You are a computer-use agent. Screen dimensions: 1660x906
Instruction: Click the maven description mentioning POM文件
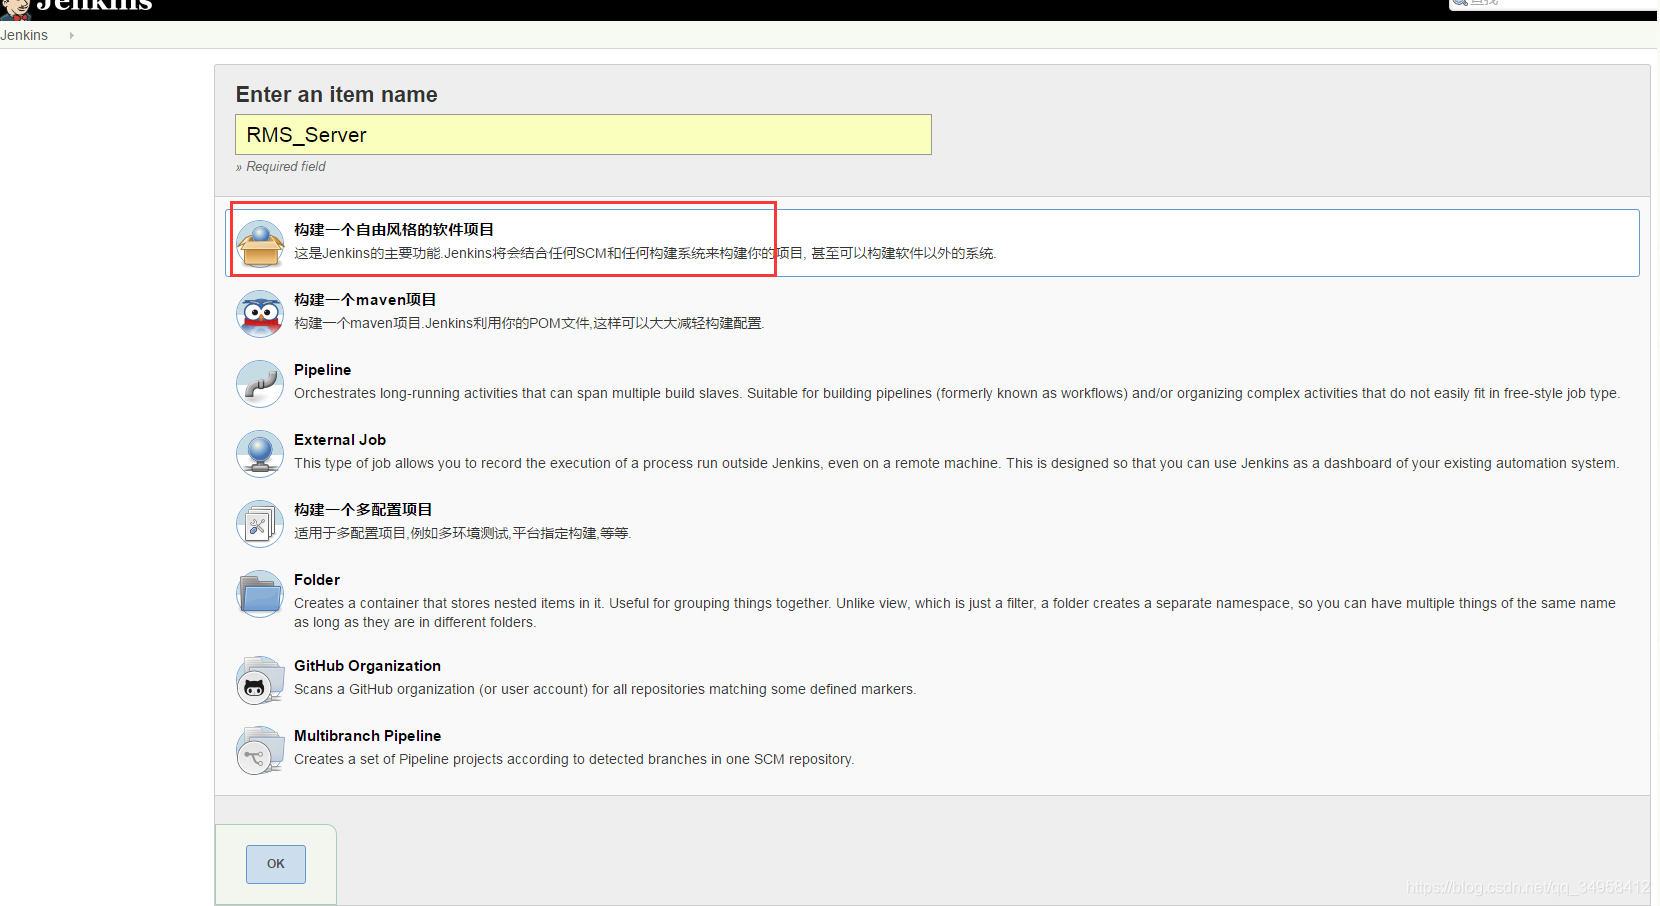529,323
